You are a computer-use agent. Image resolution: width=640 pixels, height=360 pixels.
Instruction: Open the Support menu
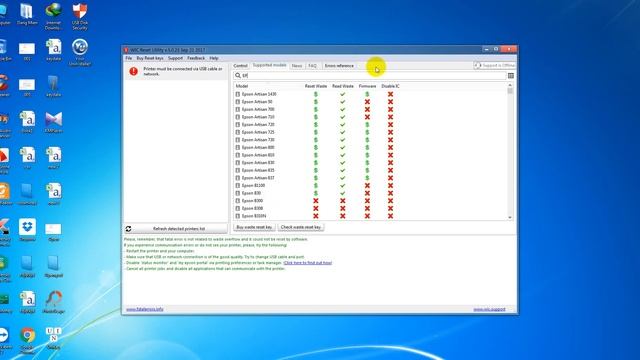(x=176, y=58)
